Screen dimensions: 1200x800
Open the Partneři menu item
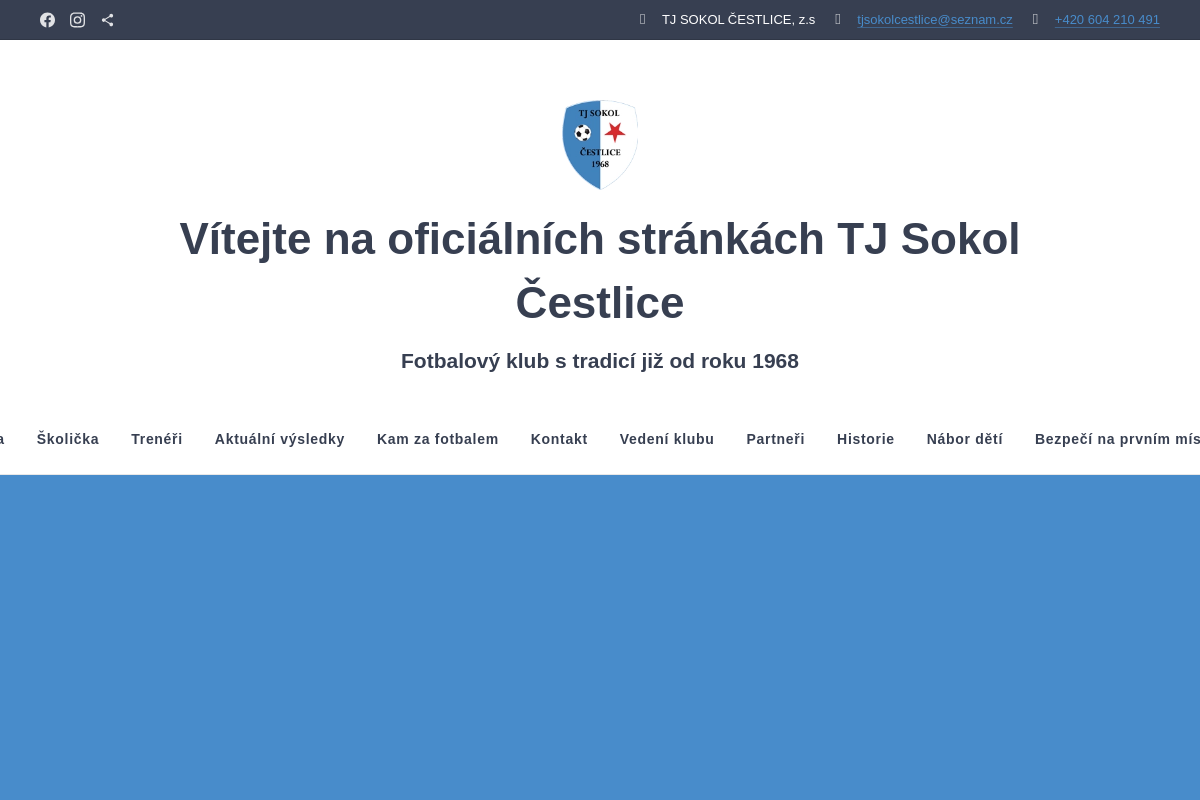point(776,439)
